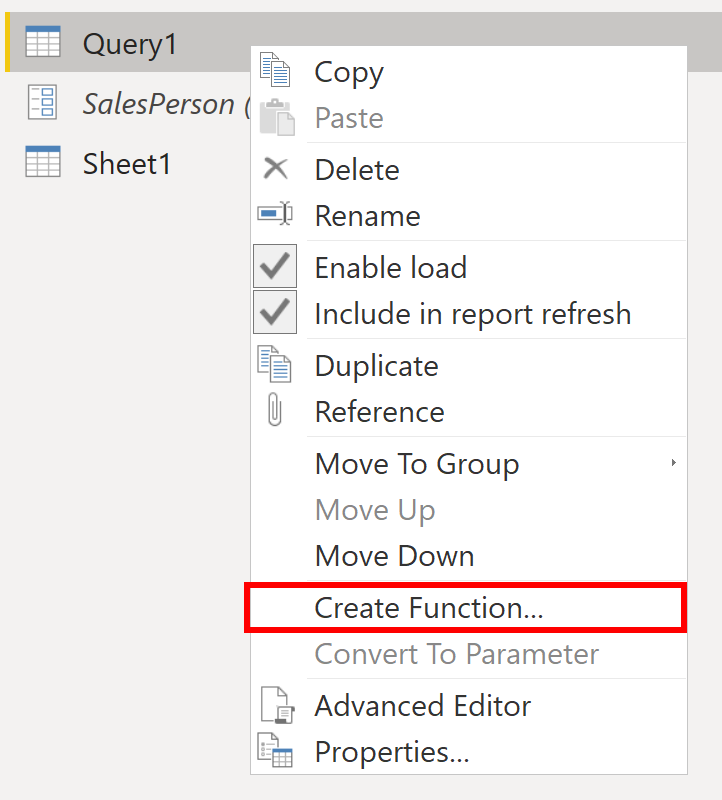Click the Properties icon
This screenshot has height=800, width=722.
point(277,750)
